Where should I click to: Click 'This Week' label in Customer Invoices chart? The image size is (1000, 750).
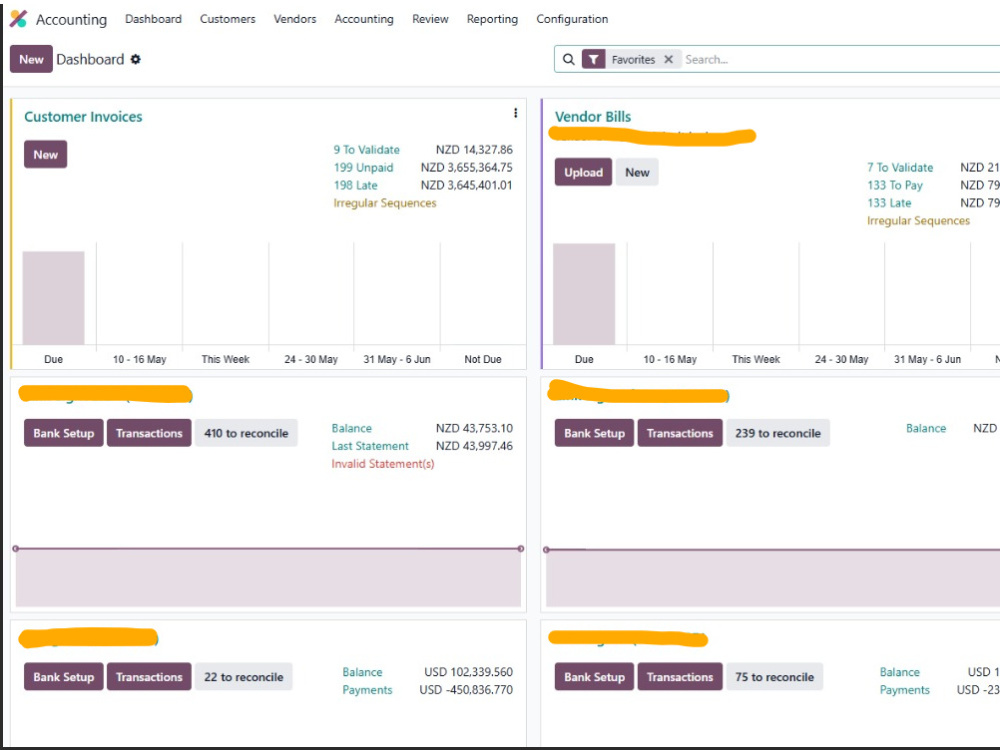pyautogui.click(x=225, y=359)
